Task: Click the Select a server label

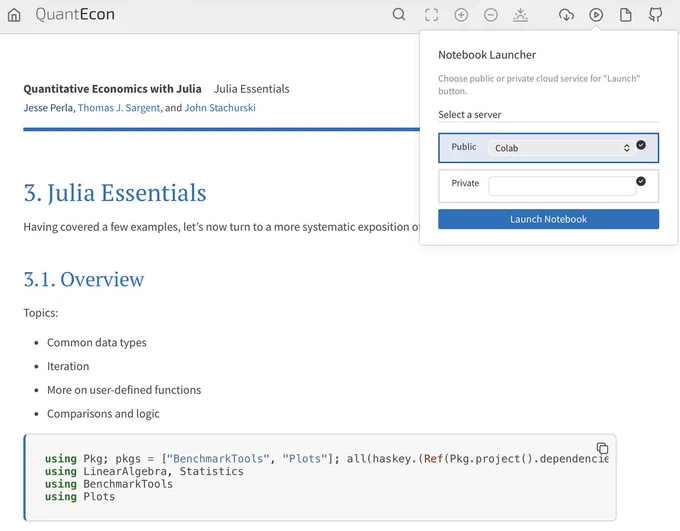Action: coord(470,115)
